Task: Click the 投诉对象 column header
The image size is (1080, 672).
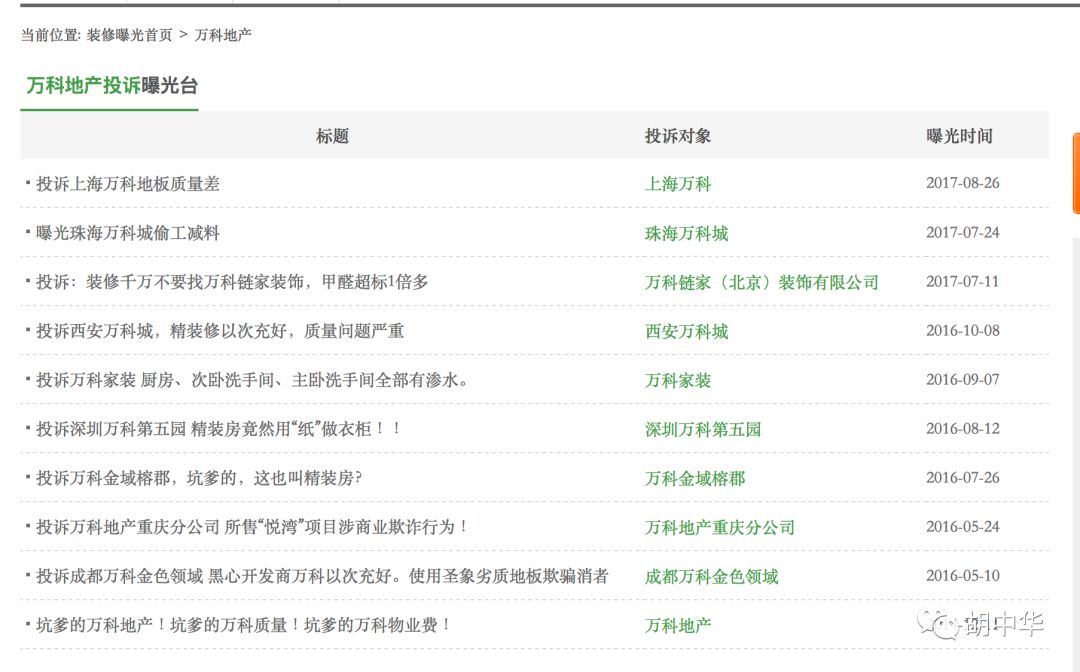Action: [678, 136]
